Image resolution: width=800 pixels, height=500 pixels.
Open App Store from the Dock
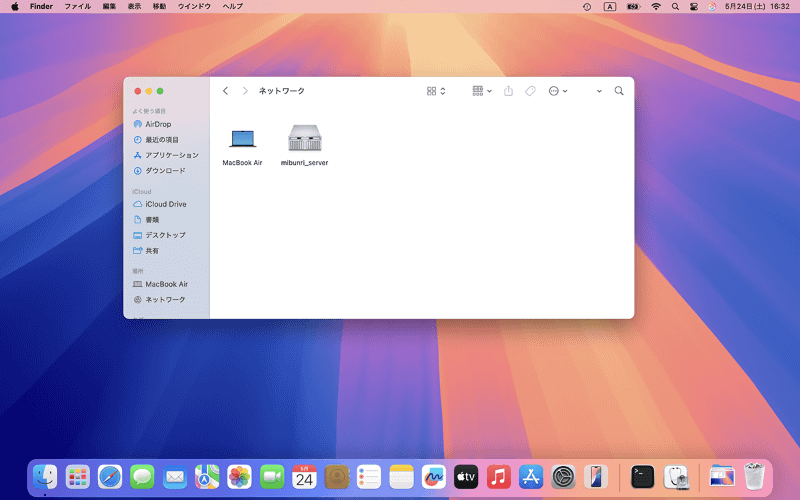[531, 478]
